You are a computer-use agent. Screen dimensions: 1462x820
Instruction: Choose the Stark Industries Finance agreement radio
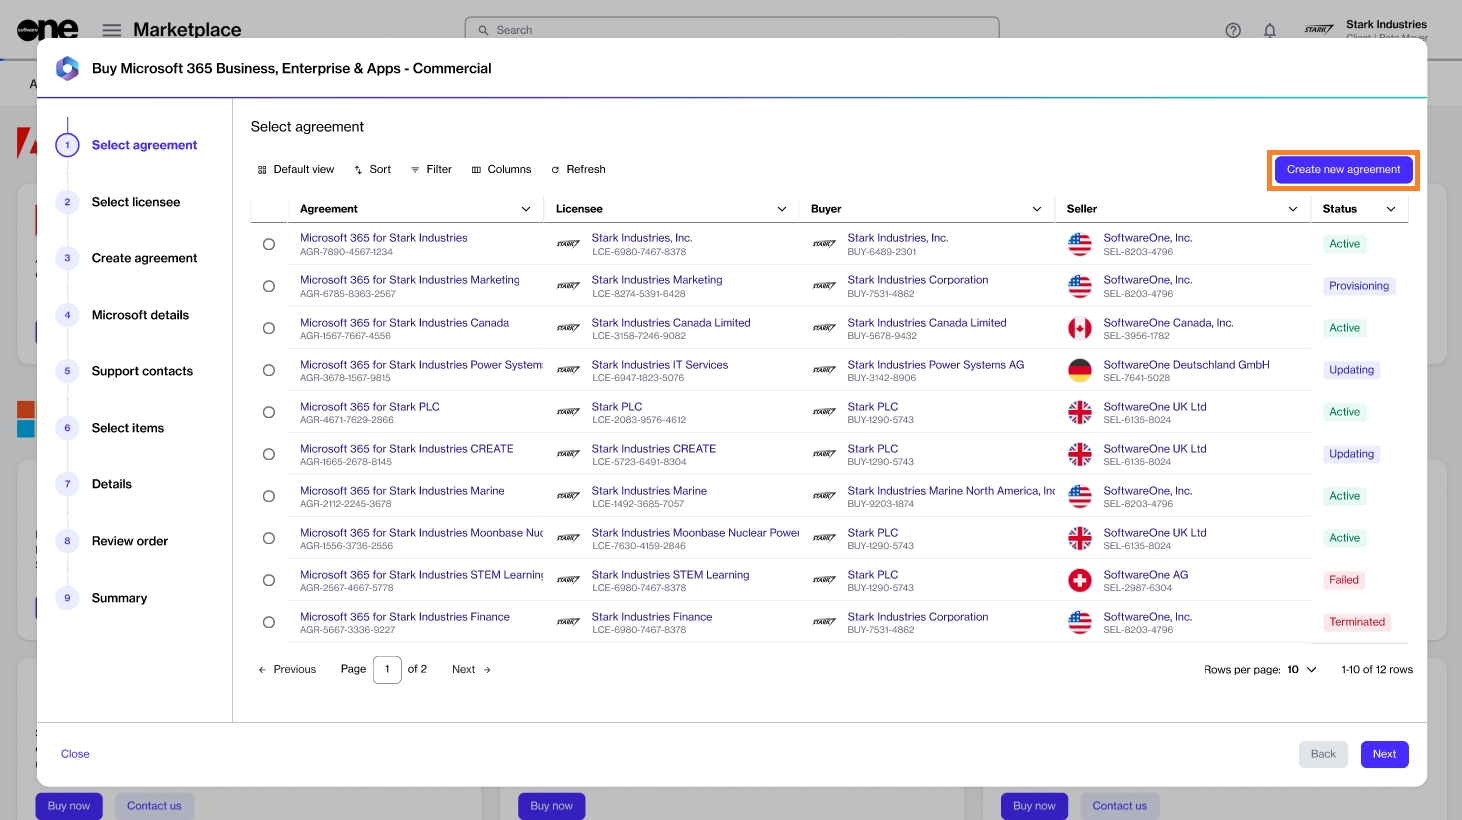click(x=269, y=622)
